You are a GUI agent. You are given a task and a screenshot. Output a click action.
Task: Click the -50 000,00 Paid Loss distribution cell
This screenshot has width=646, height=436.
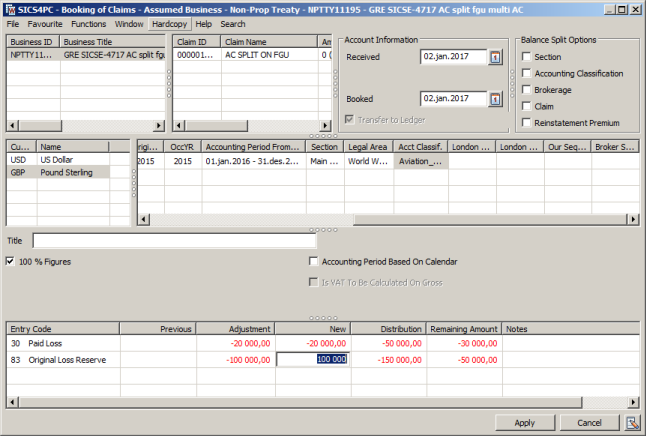click(389, 343)
